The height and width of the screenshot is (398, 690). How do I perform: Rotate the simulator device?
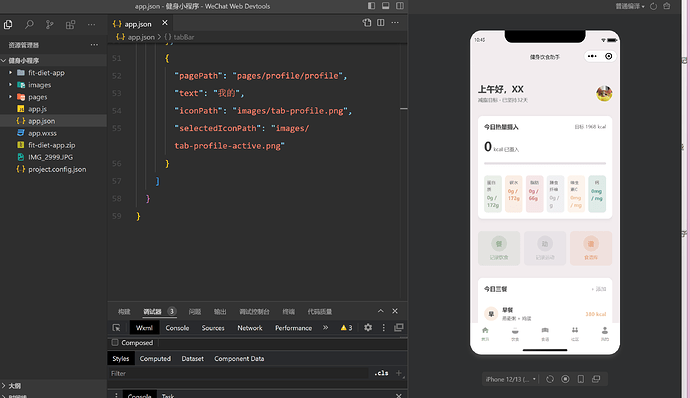[x=550, y=379]
